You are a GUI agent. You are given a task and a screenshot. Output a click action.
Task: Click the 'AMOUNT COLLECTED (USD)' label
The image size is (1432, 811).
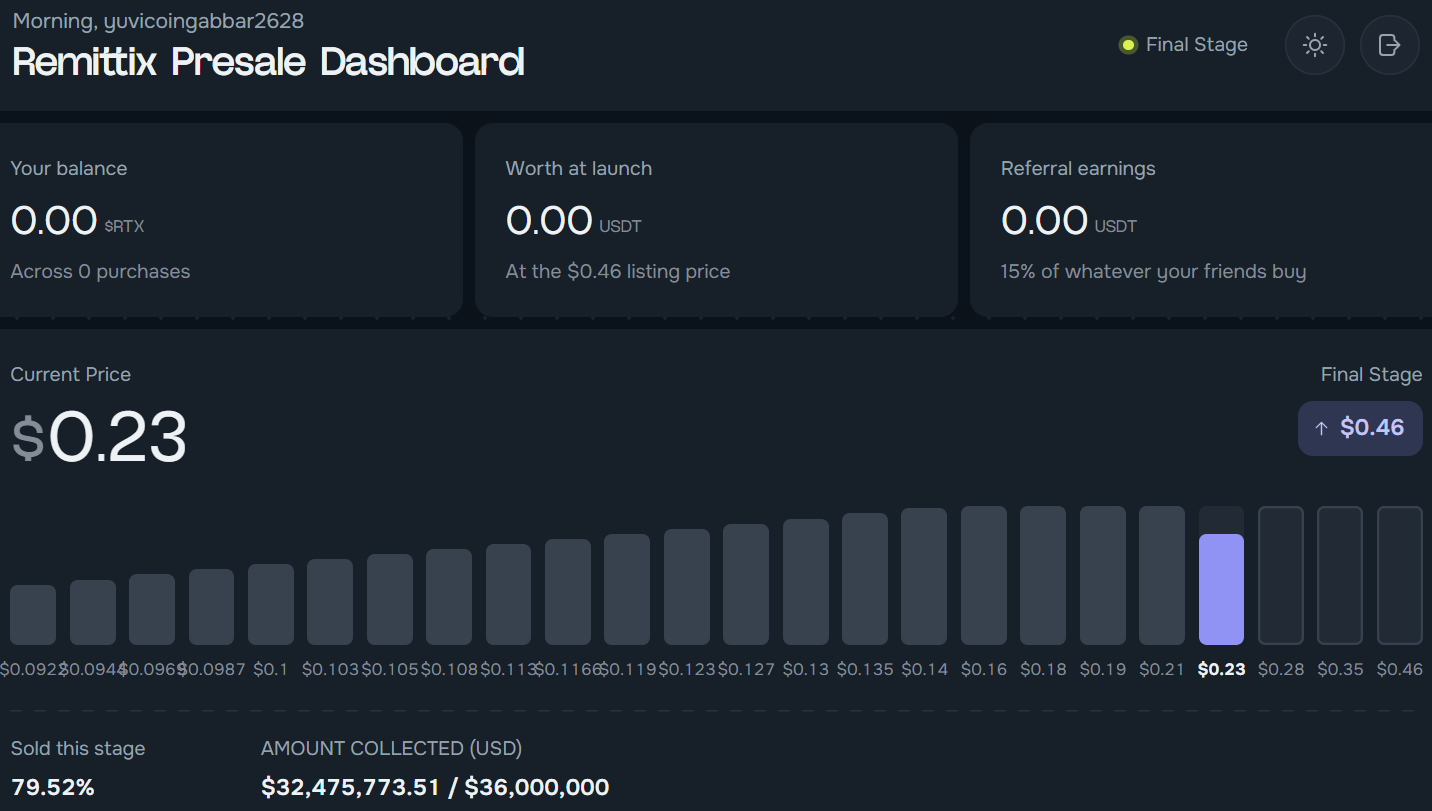tap(392, 749)
